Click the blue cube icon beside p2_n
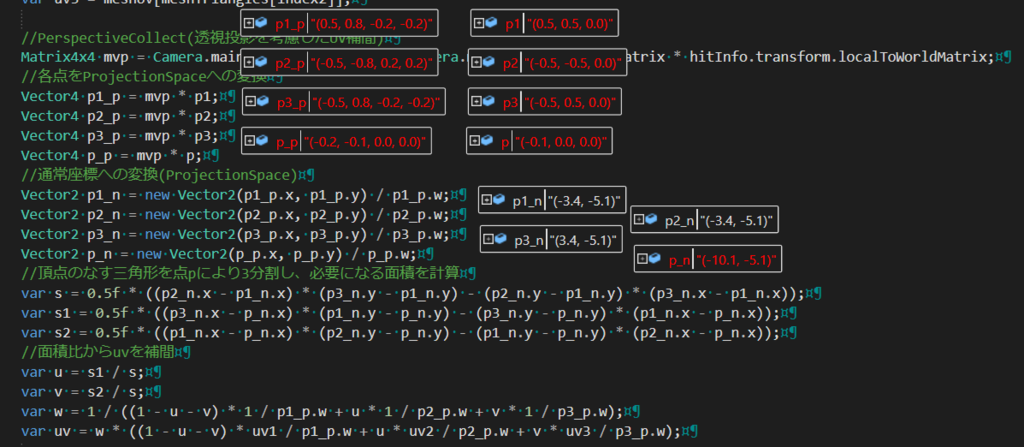The width and height of the screenshot is (1024, 447). (651, 220)
